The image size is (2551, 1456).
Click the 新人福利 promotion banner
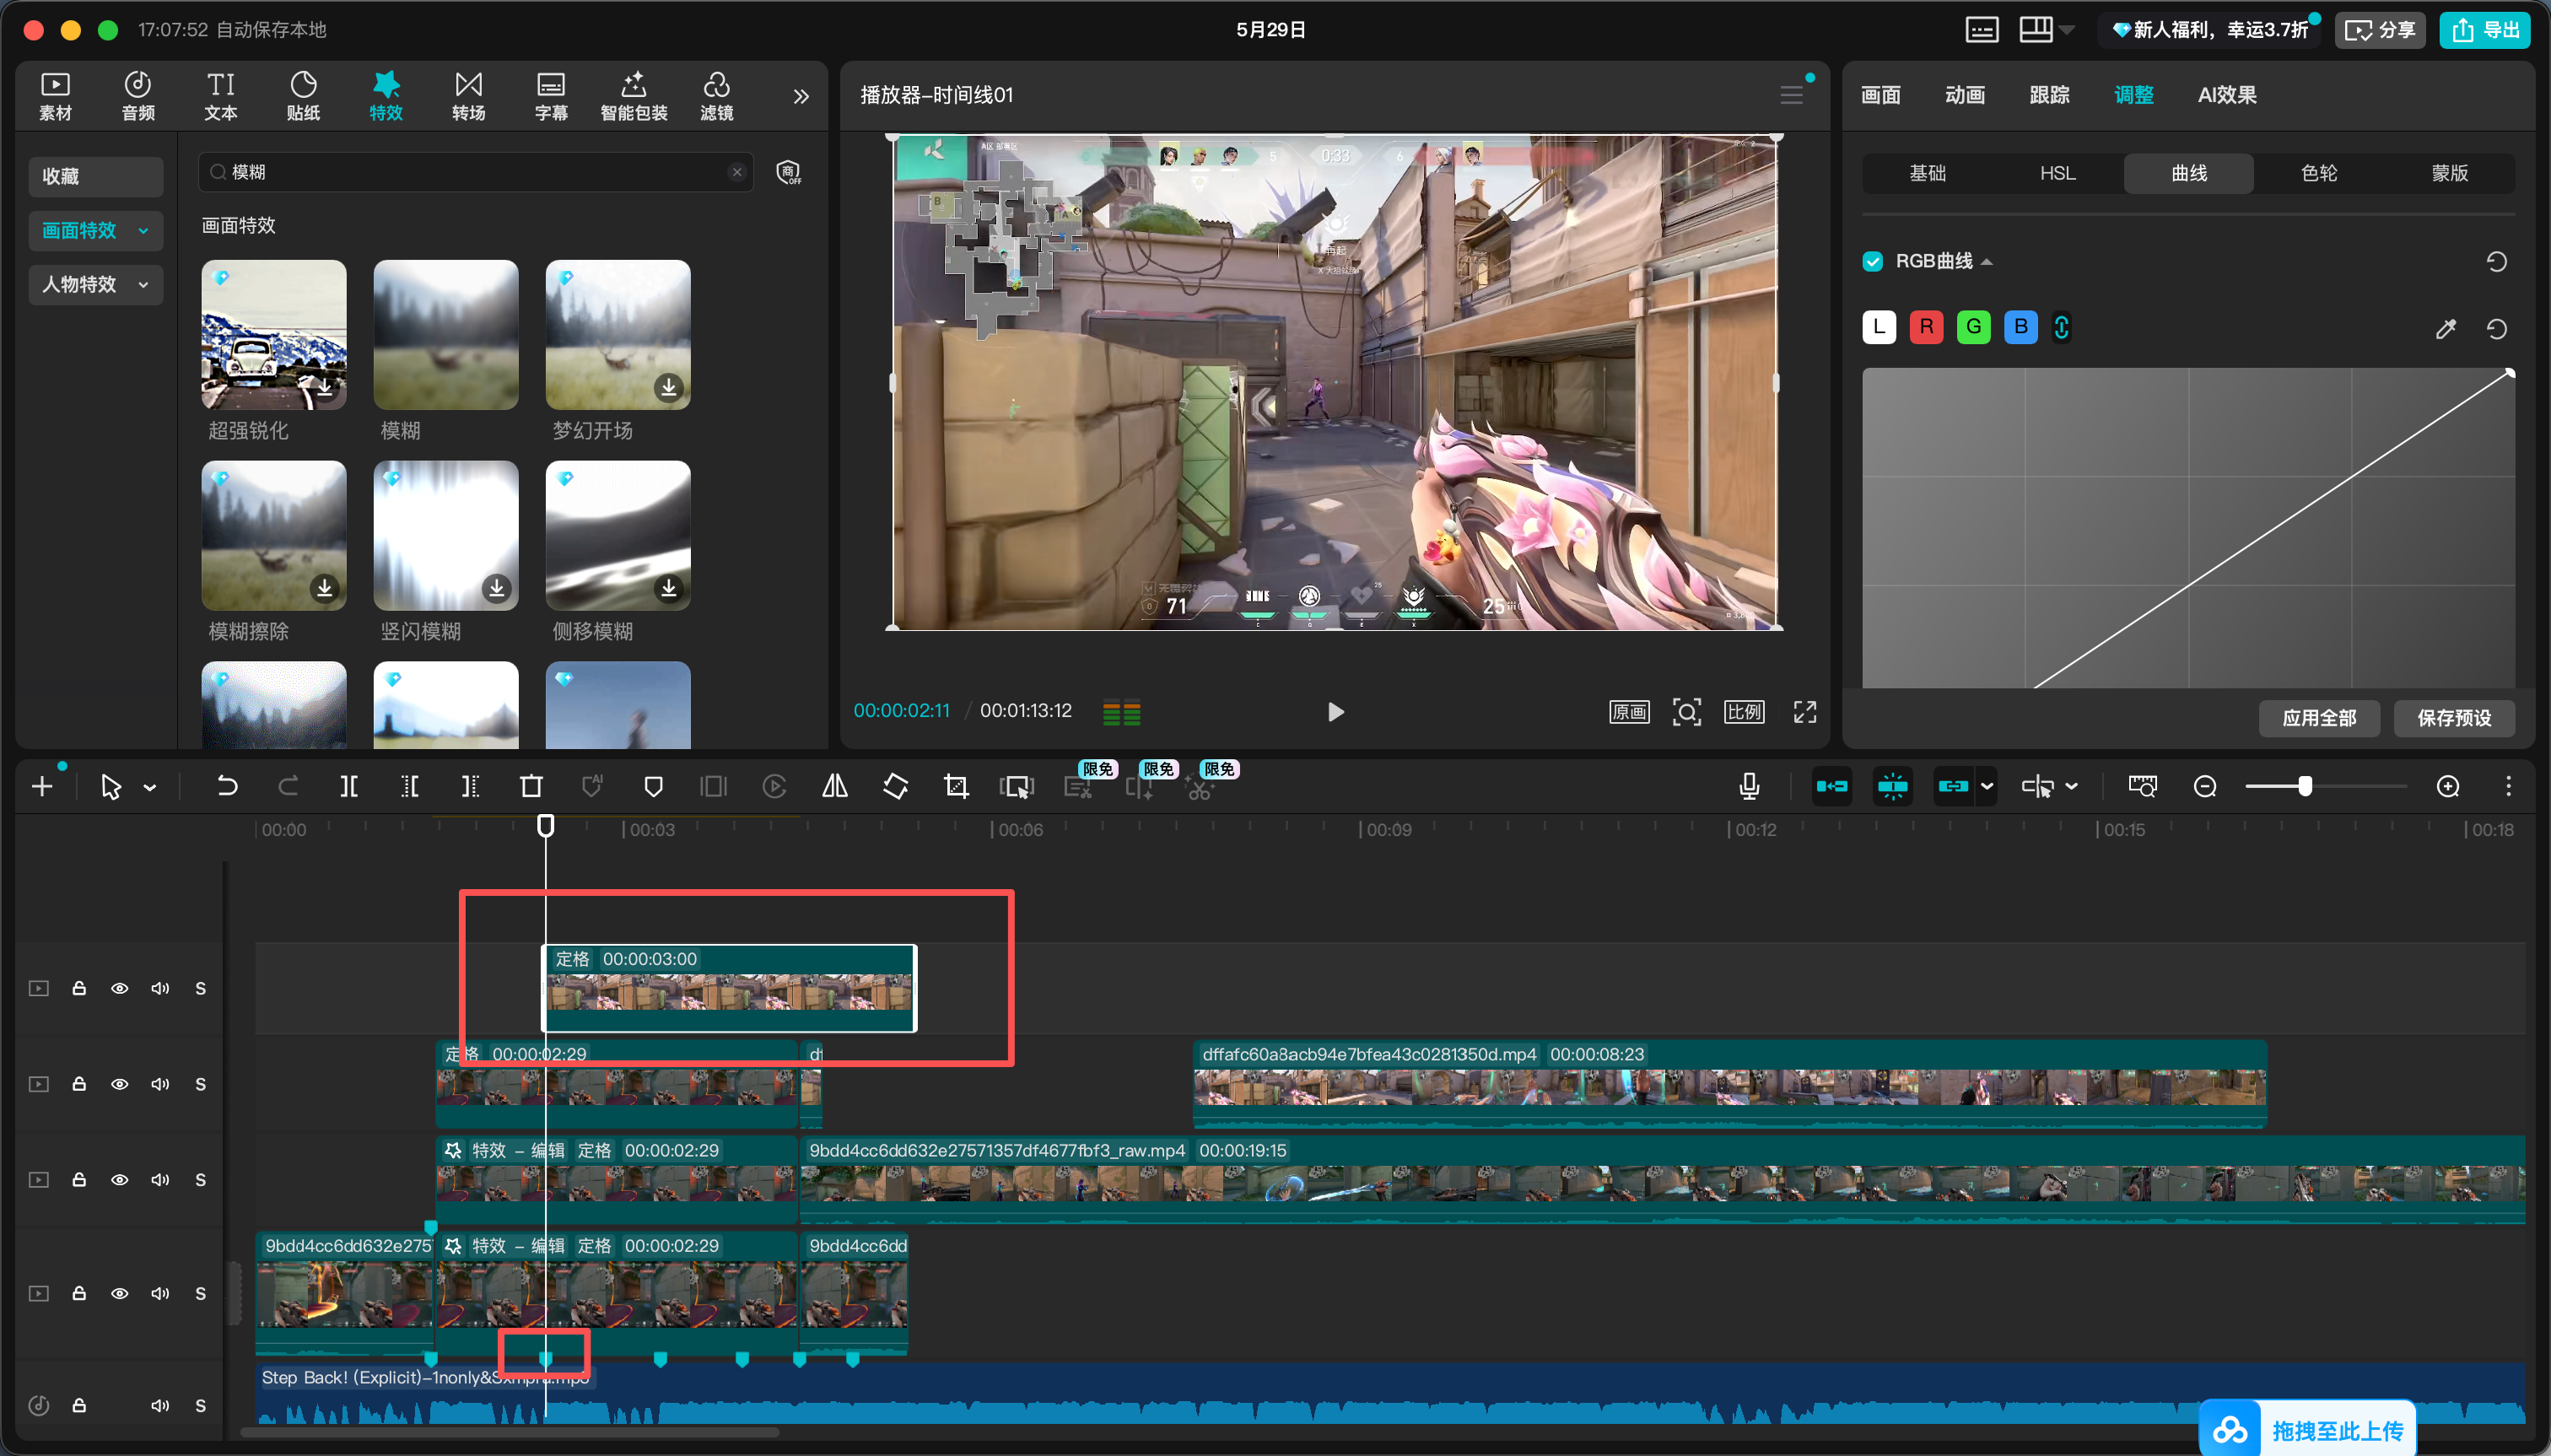[2210, 30]
